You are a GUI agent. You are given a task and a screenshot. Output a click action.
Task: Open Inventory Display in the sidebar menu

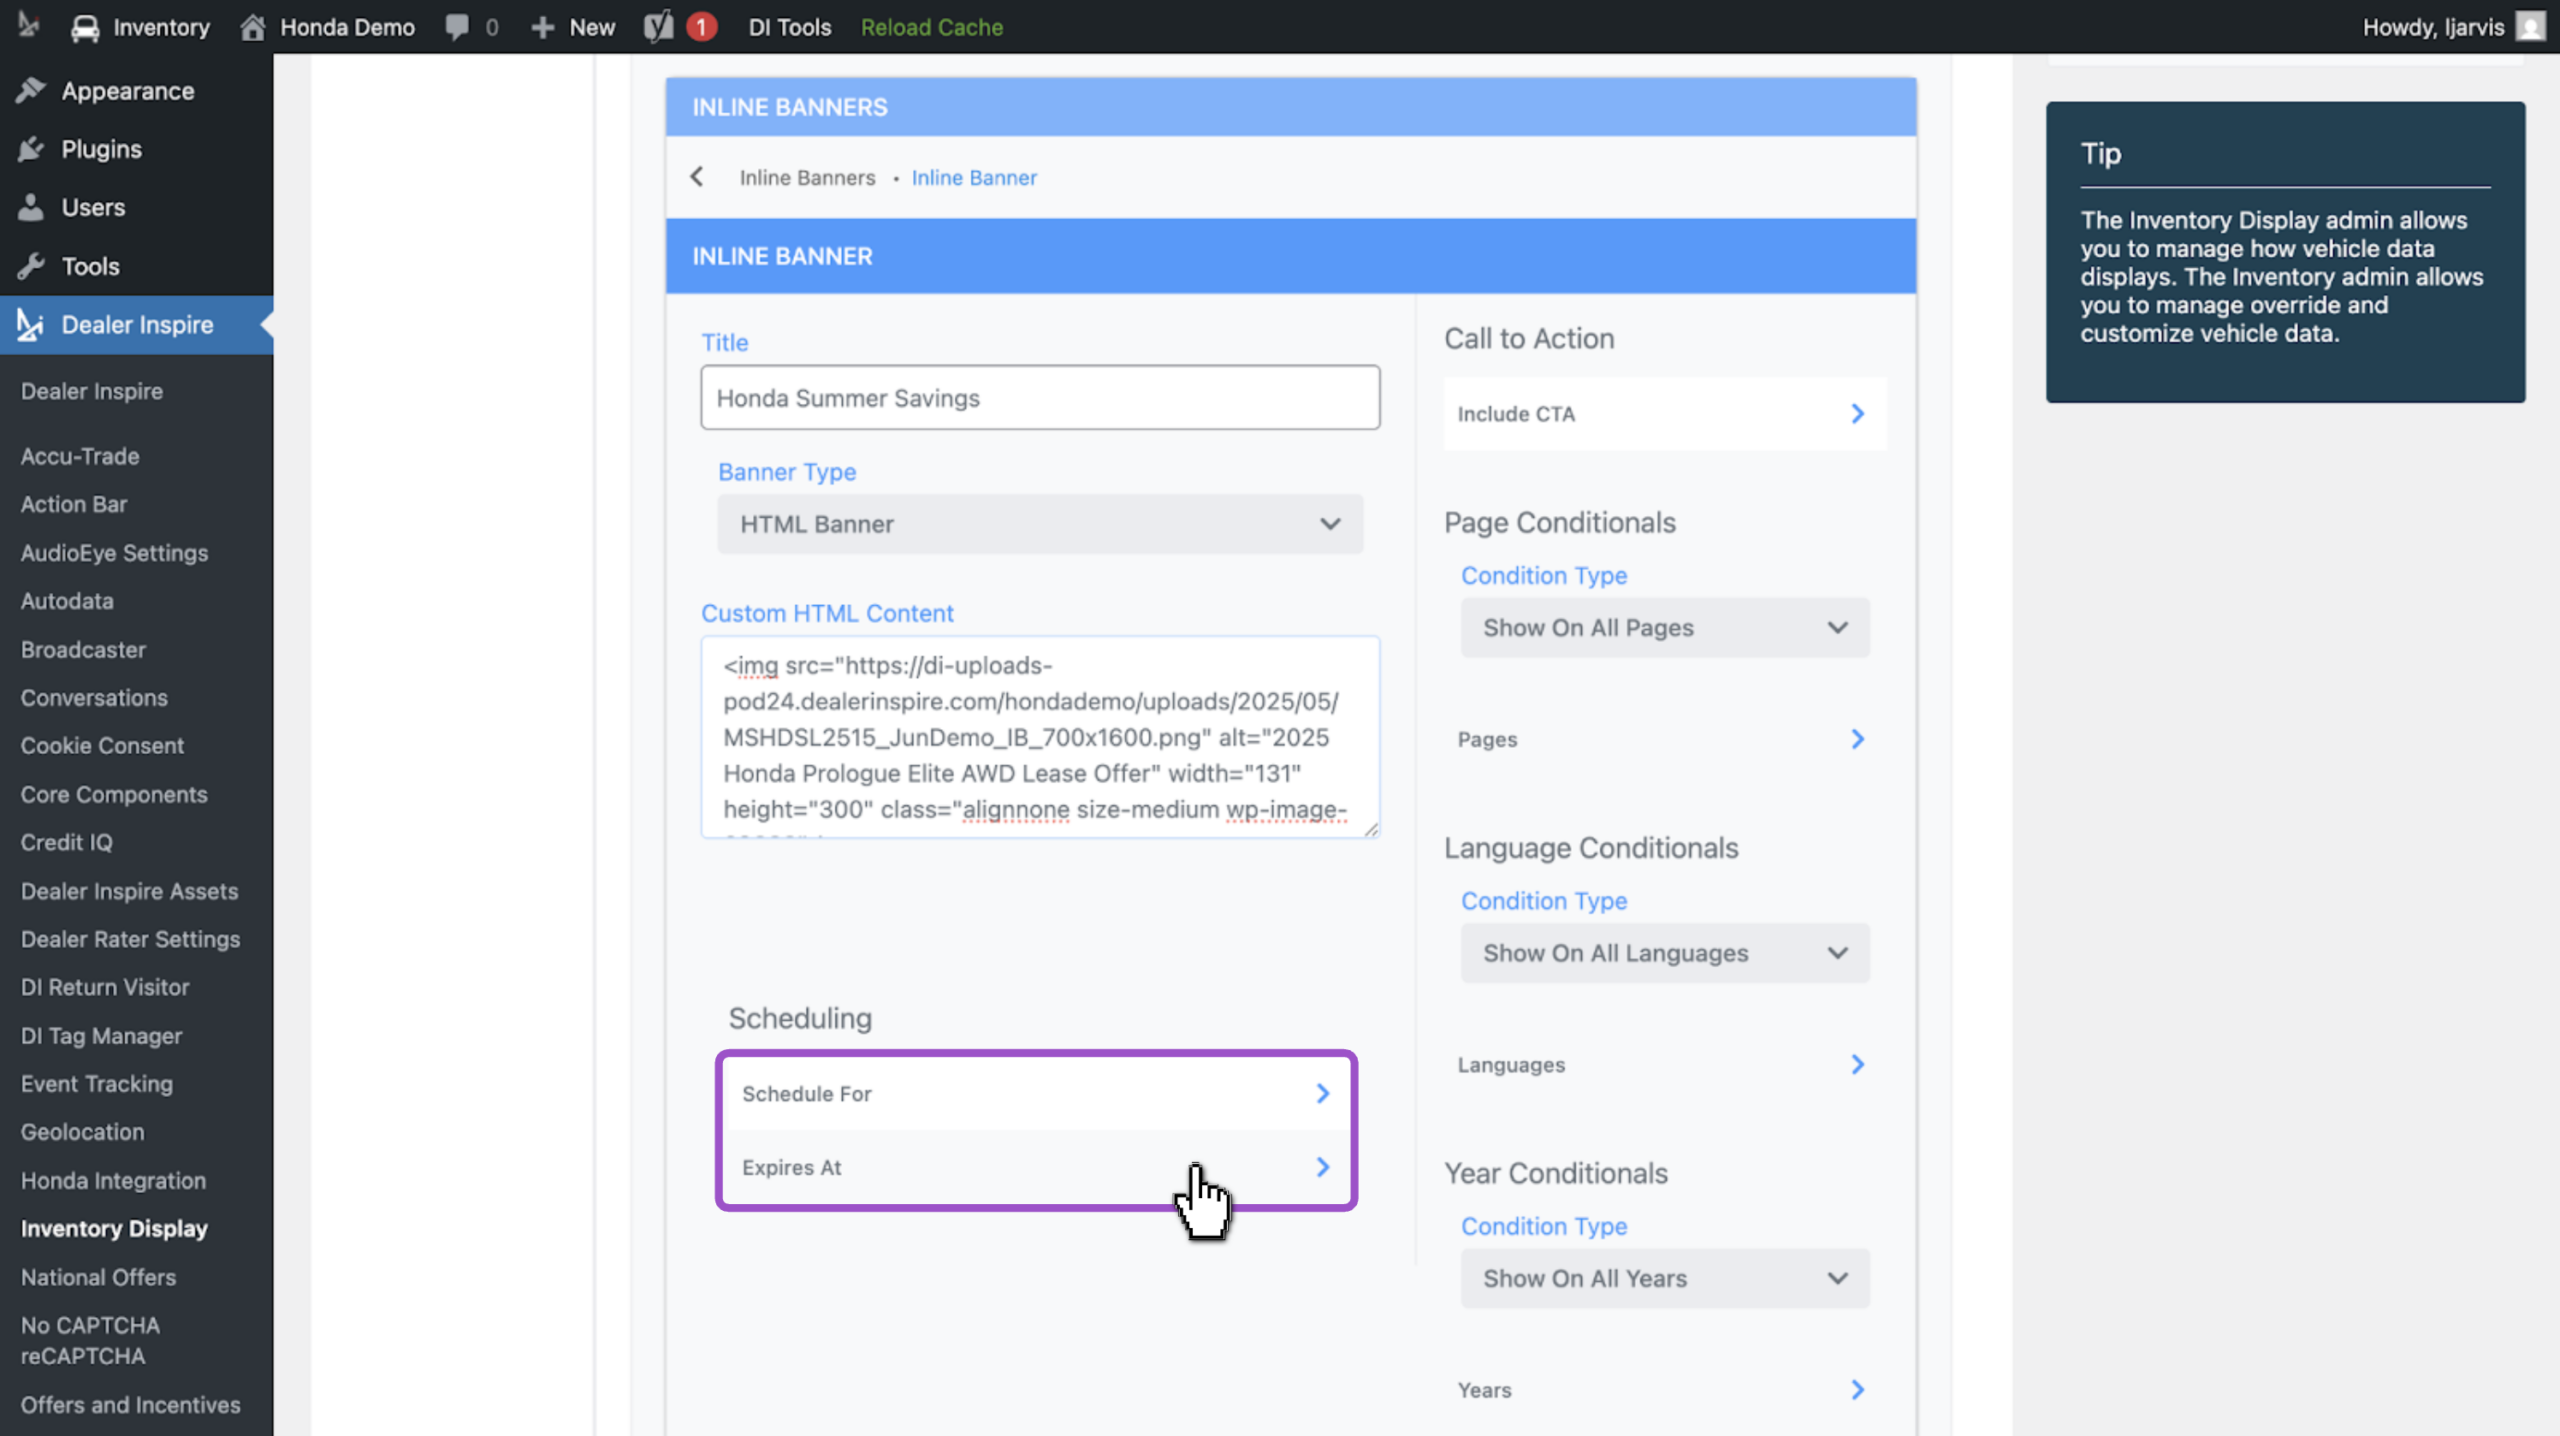(x=114, y=1229)
